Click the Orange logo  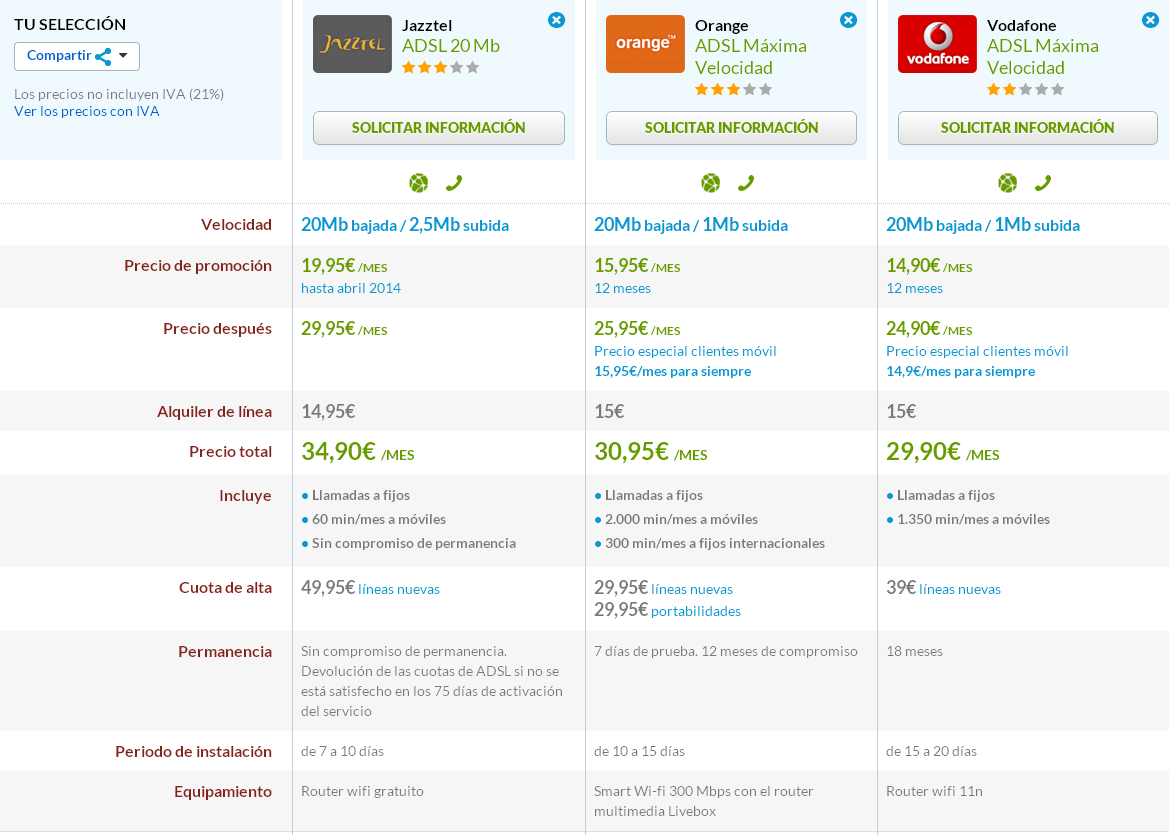pyautogui.click(x=644, y=44)
